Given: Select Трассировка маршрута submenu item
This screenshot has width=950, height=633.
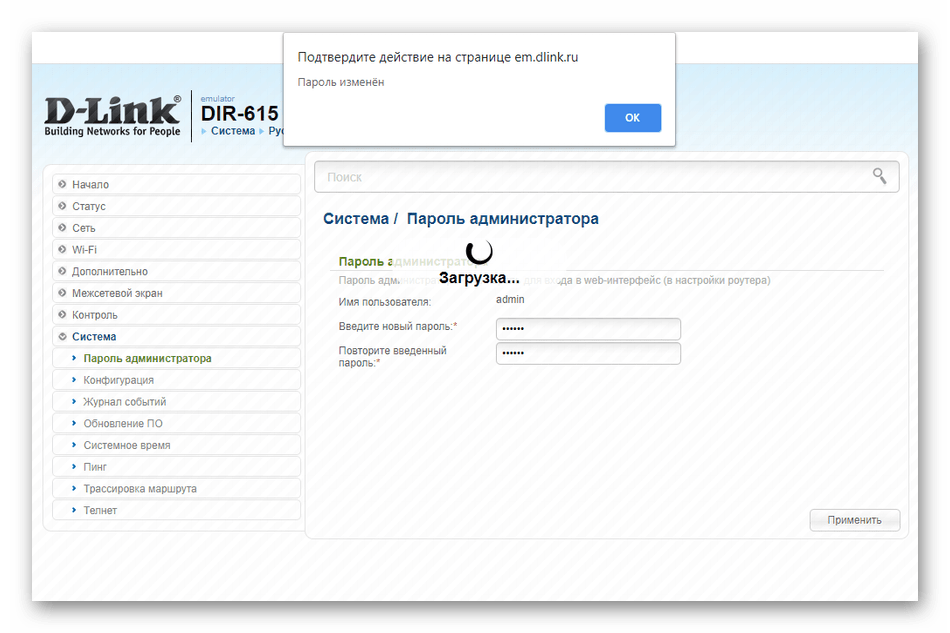Looking at the screenshot, I should [x=176, y=489].
